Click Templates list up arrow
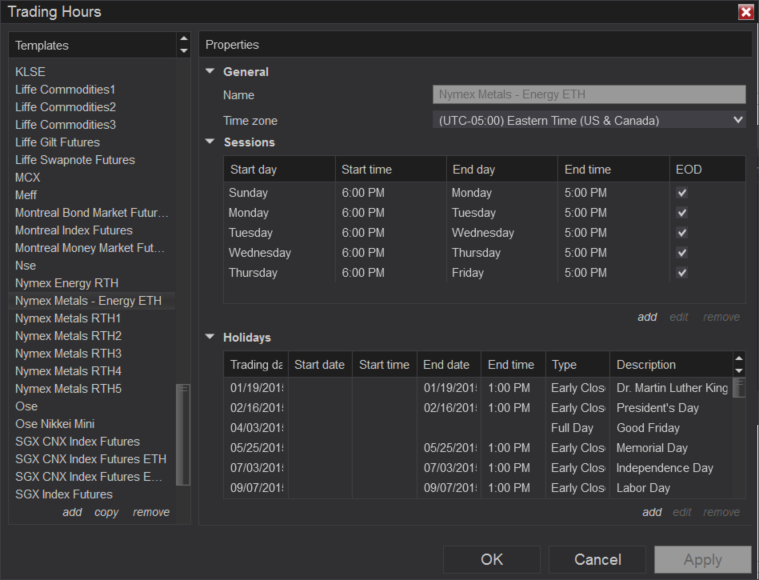Screen dimensions: 759x580 tap(183, 39)
